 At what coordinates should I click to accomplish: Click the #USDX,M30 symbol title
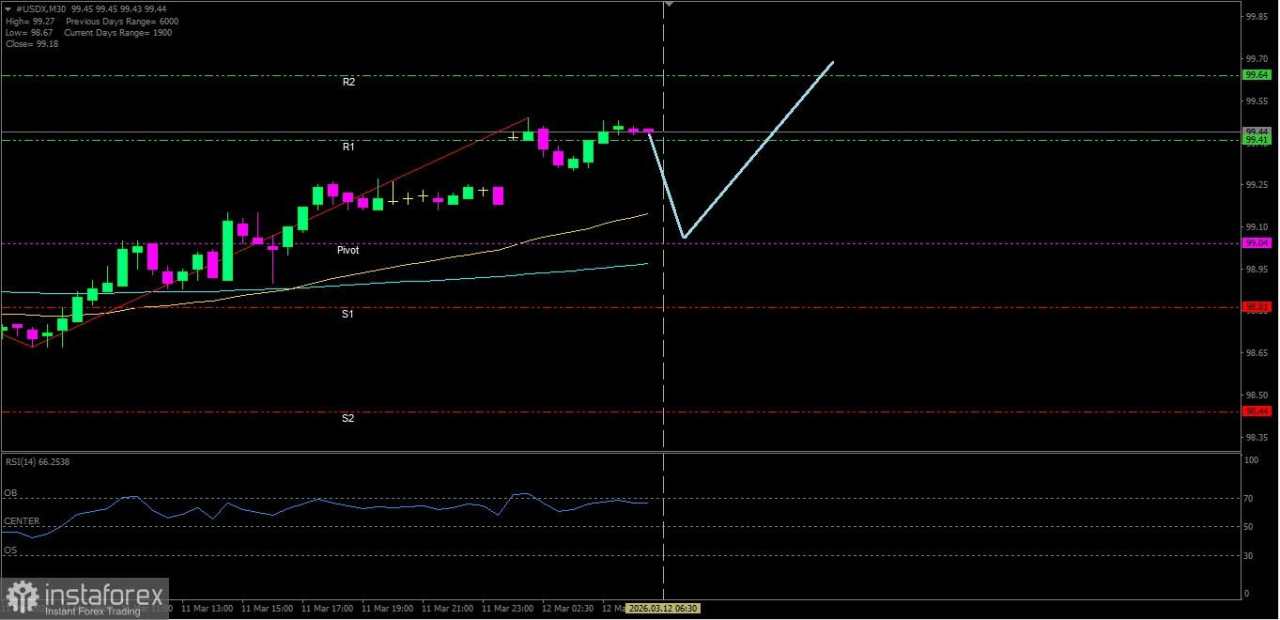pyautogui.click(x=38, y=8)
